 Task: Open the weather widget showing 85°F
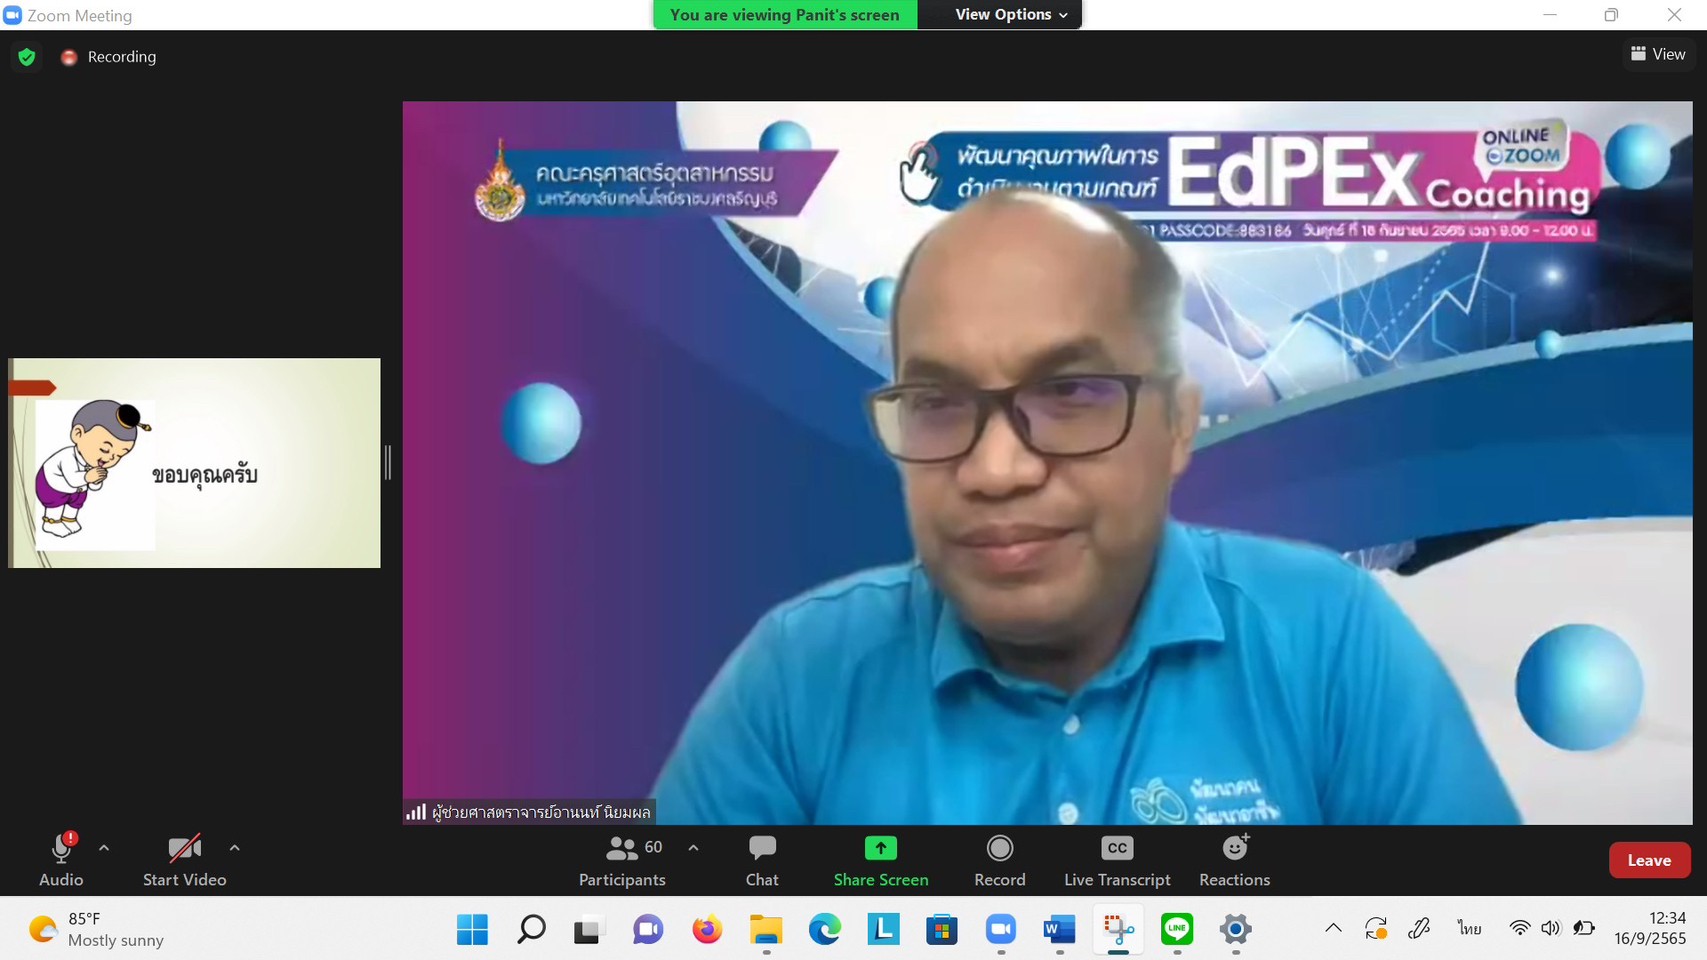point(97,930)
